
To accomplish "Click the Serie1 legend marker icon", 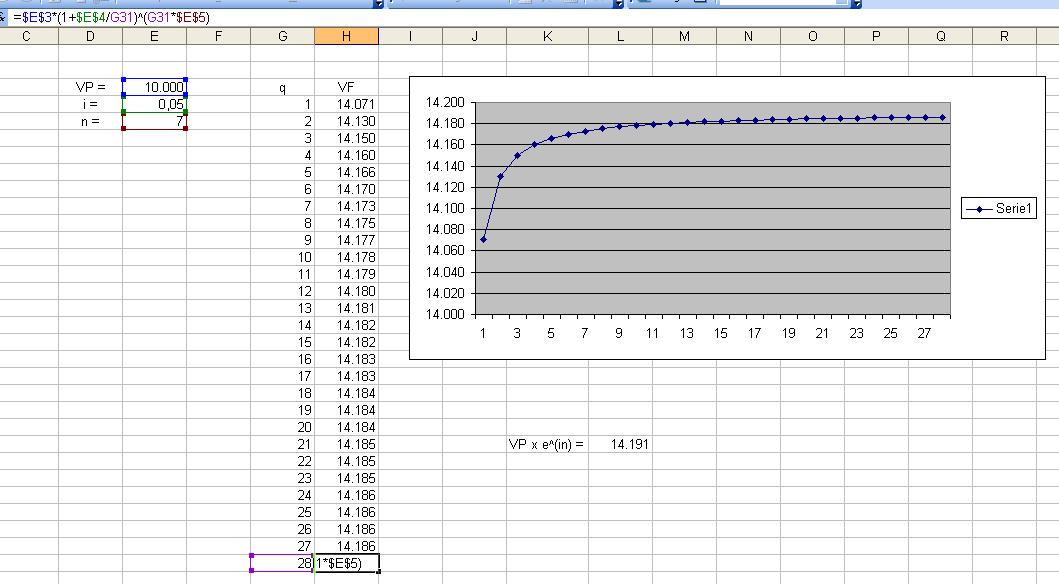I will click(x=979, y=209).
